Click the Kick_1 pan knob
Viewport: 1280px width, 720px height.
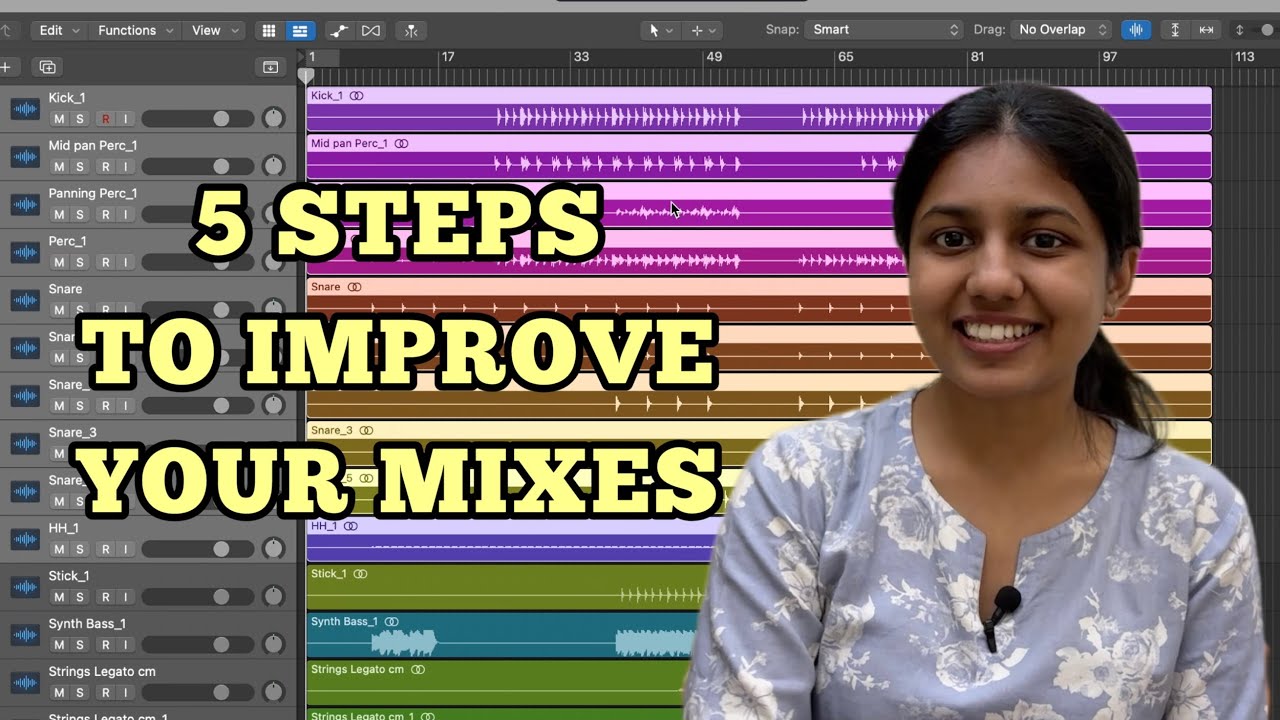(273, 119)
